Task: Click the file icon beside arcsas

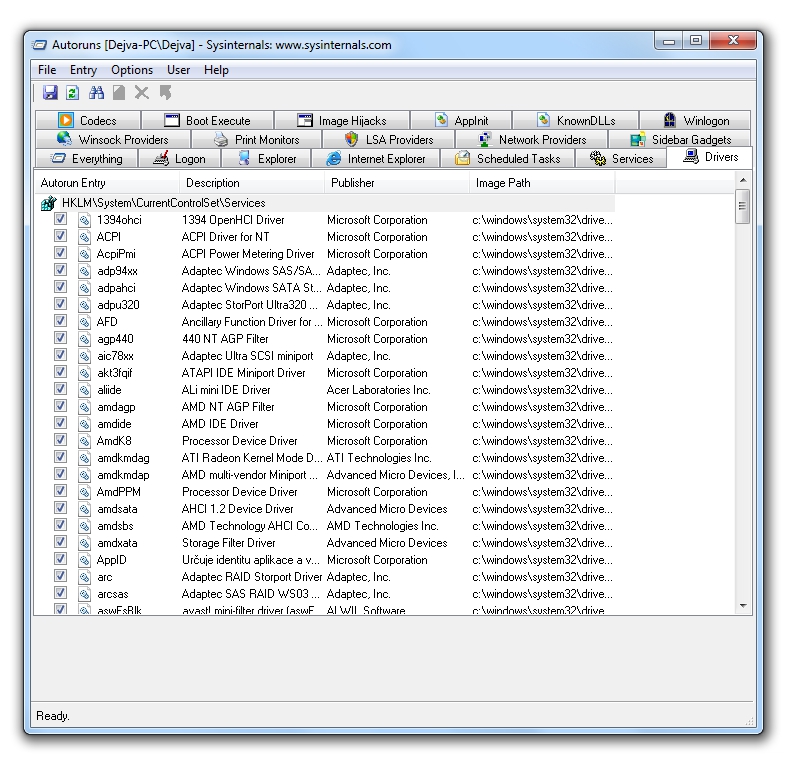Action: point(84,594)
